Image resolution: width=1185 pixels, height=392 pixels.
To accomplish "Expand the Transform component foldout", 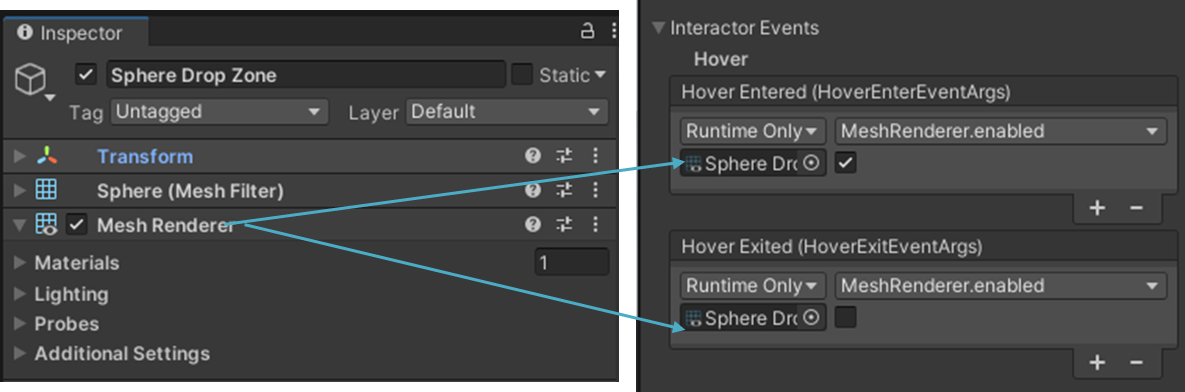I will click(x=20, y=156).
